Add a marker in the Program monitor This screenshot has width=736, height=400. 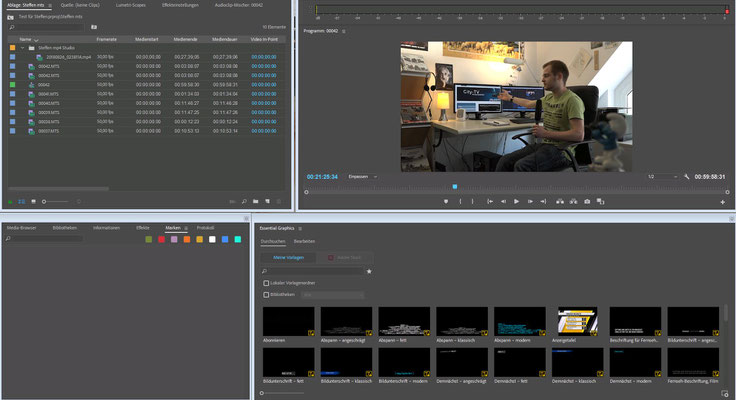click(x=446, y=201)
